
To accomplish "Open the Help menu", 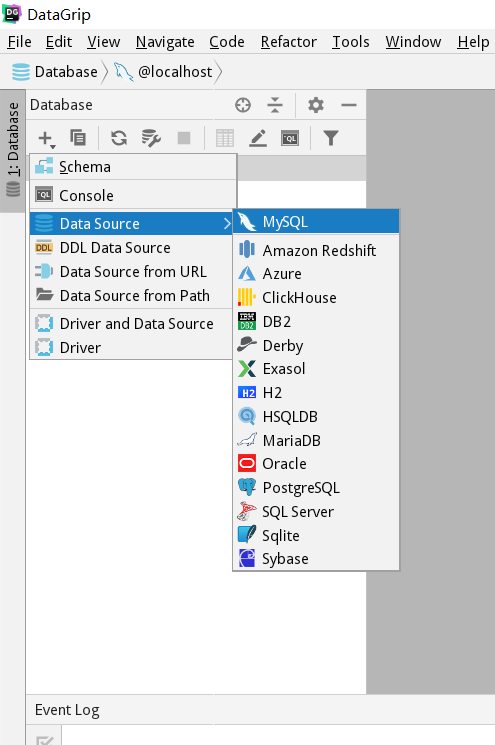I will pos(473,42).
